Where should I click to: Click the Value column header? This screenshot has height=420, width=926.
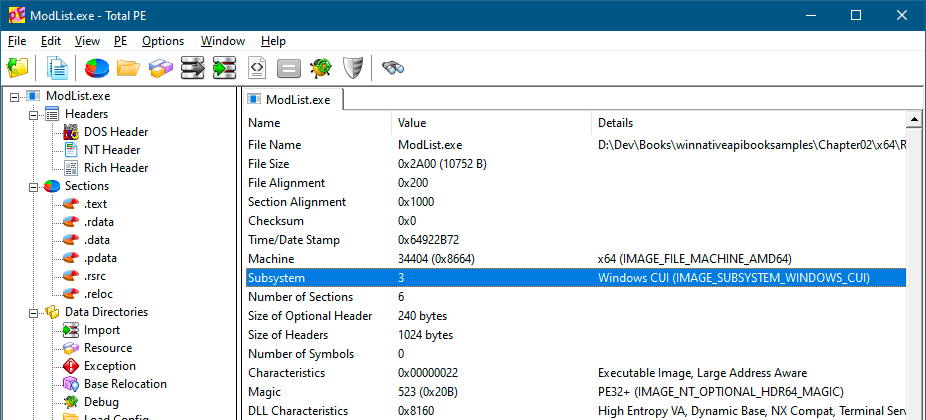(412, 123)
